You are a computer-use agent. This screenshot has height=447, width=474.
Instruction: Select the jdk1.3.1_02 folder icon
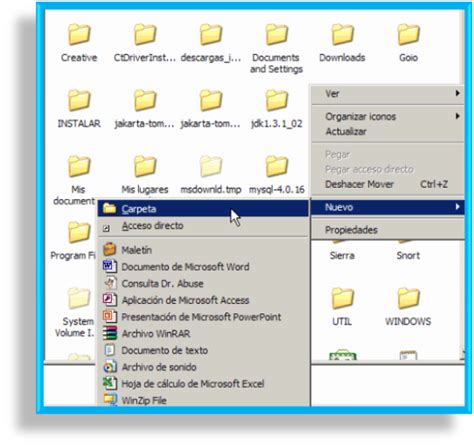(x=276, y=100)
